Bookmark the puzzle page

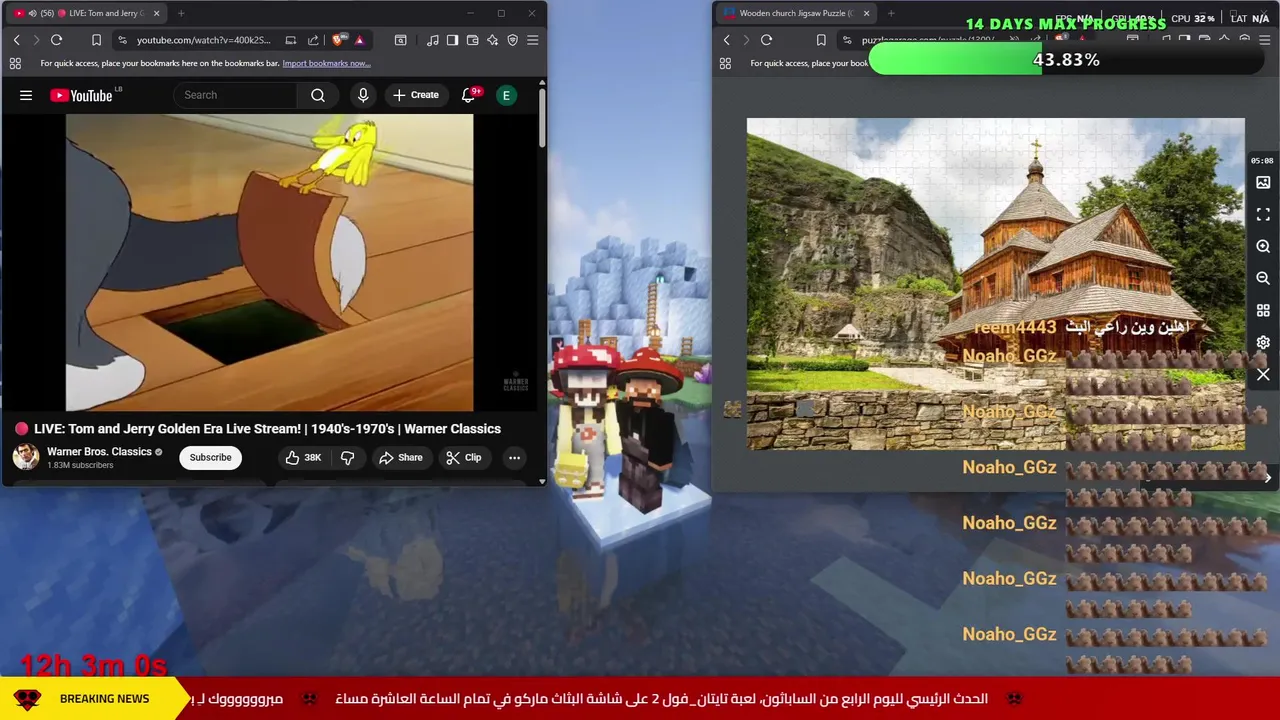click(821, 40)
